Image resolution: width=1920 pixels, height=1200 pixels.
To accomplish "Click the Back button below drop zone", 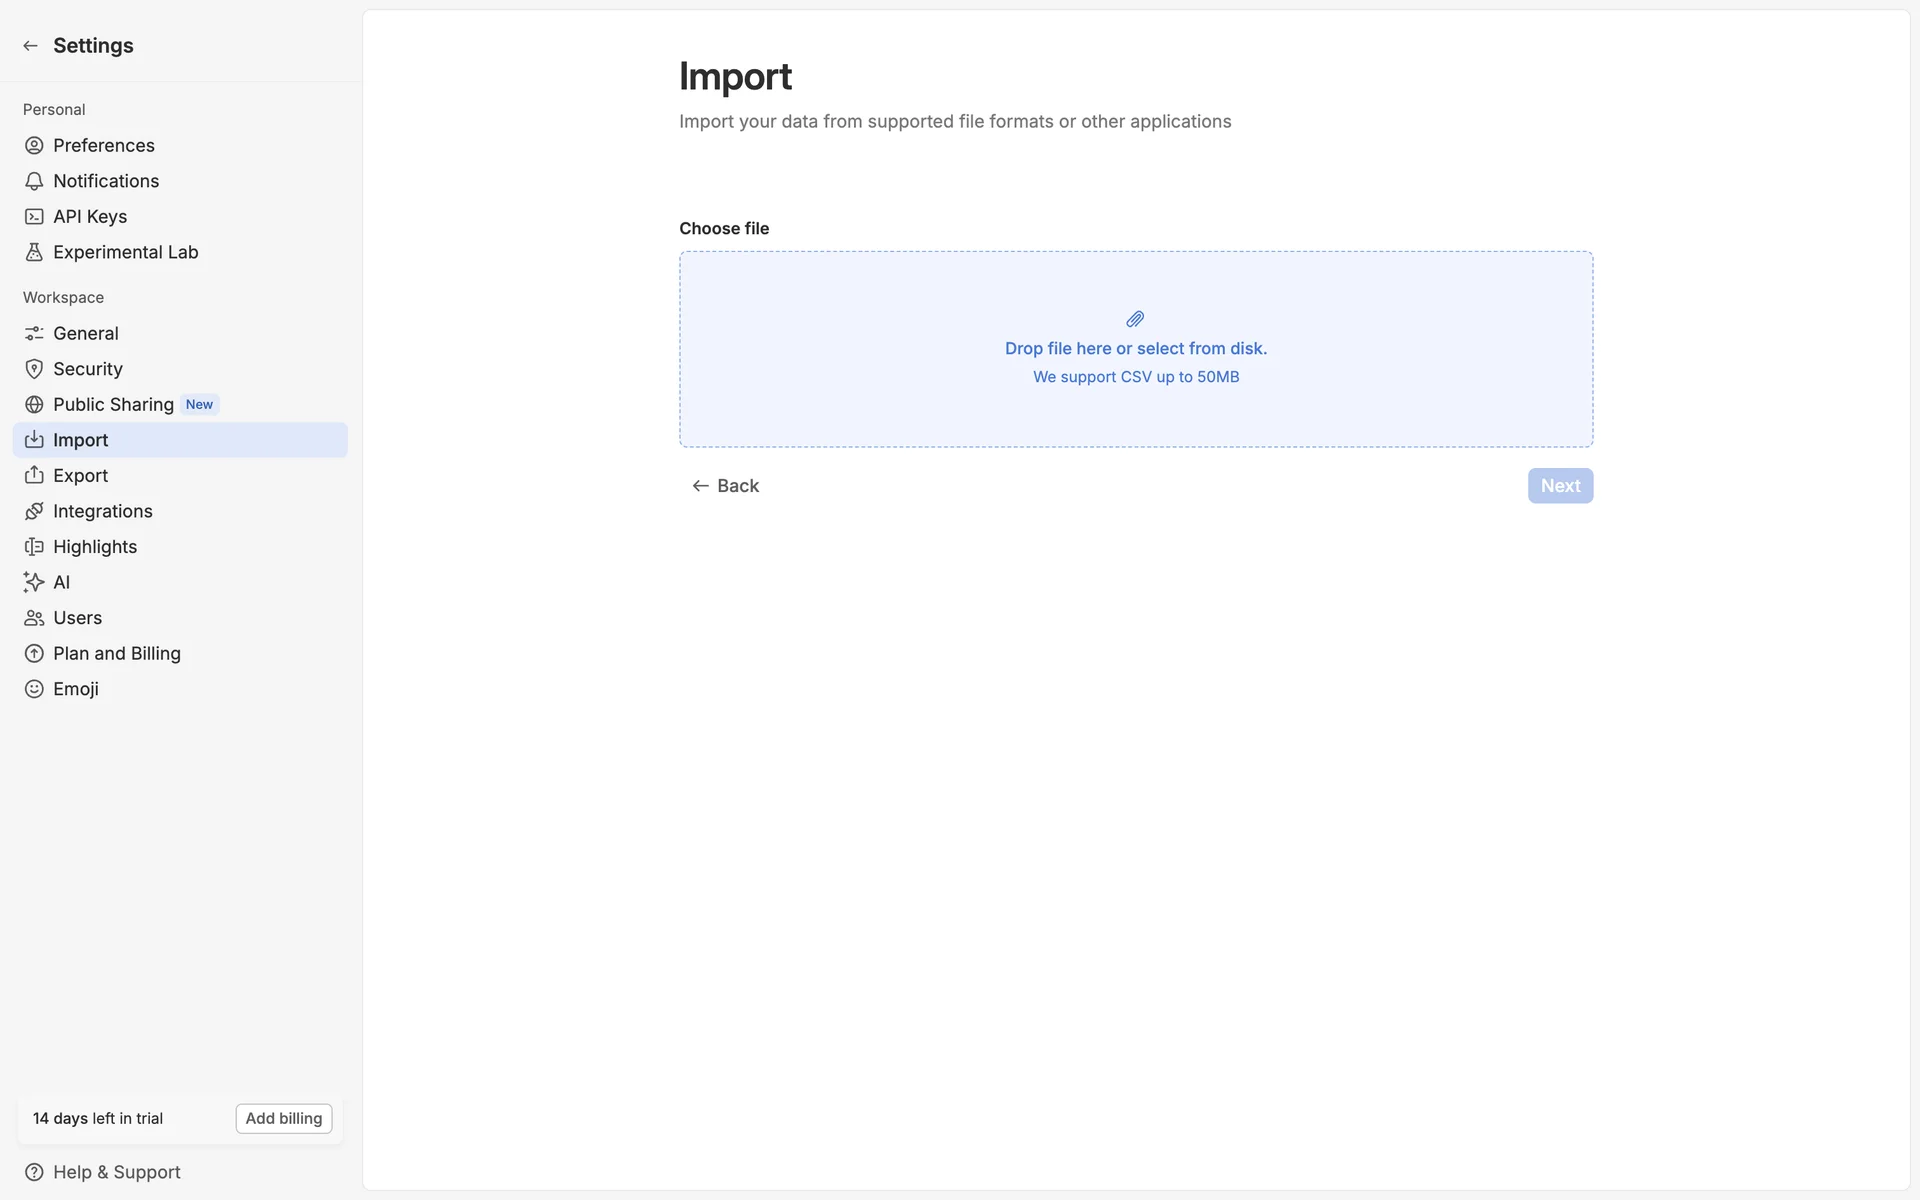I will tap(725, 486).
